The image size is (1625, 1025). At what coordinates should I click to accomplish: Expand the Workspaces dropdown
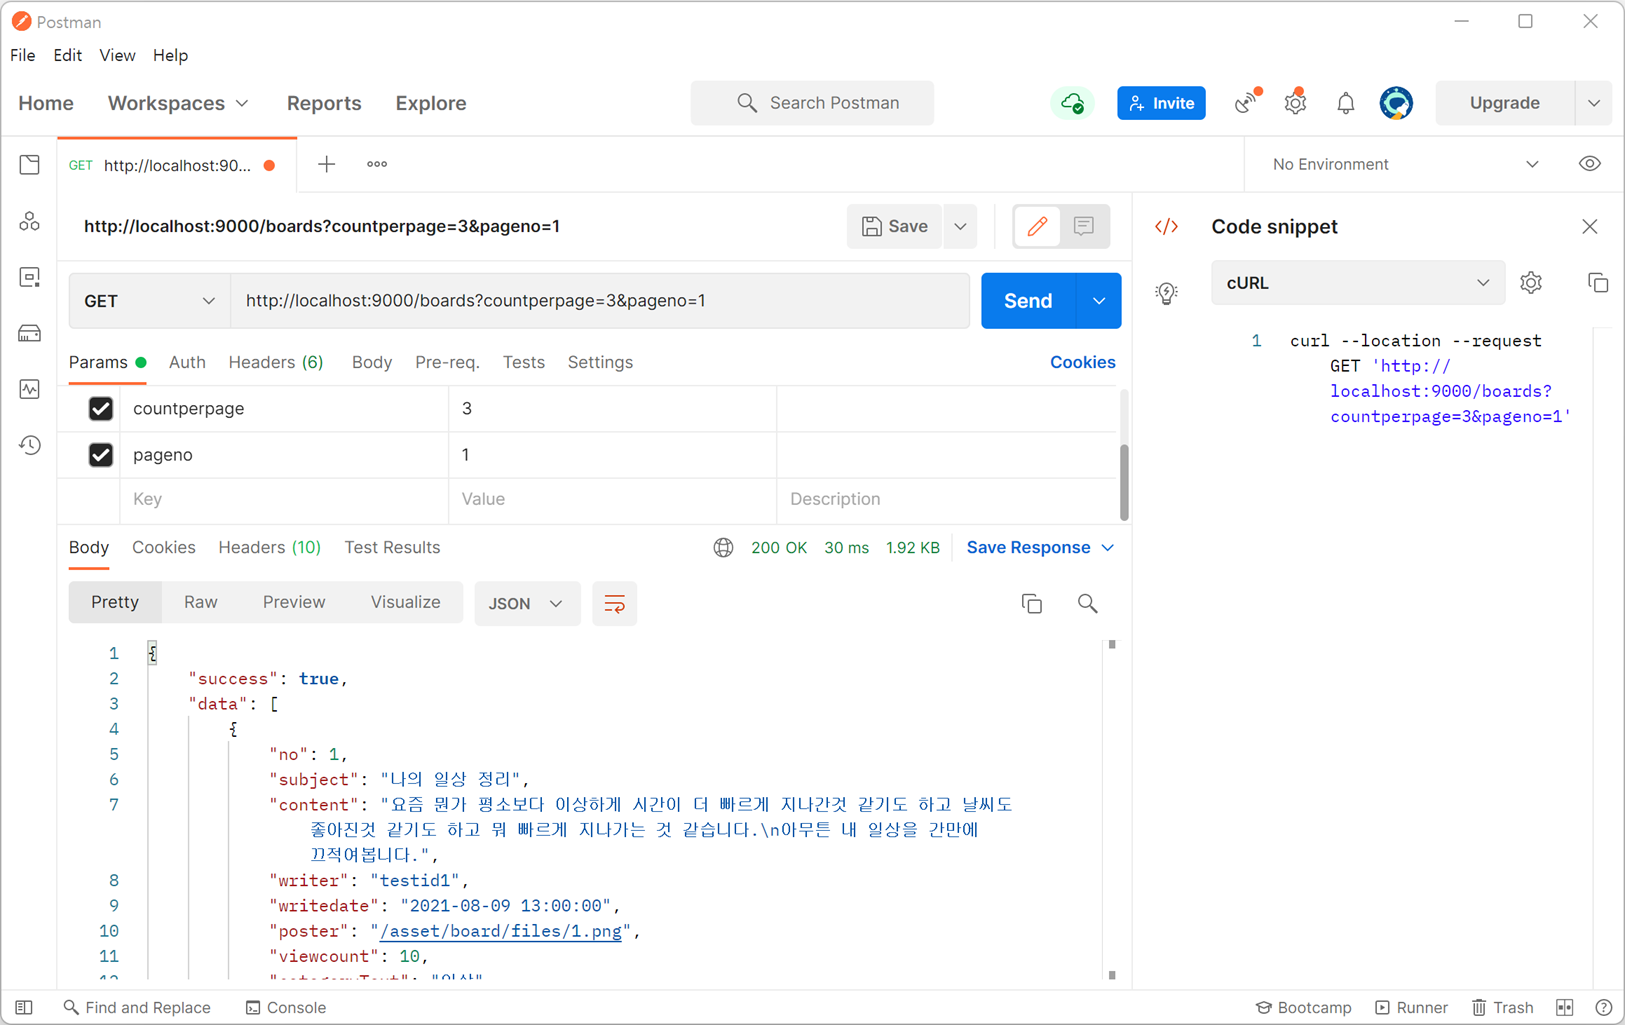pos(178,103)
